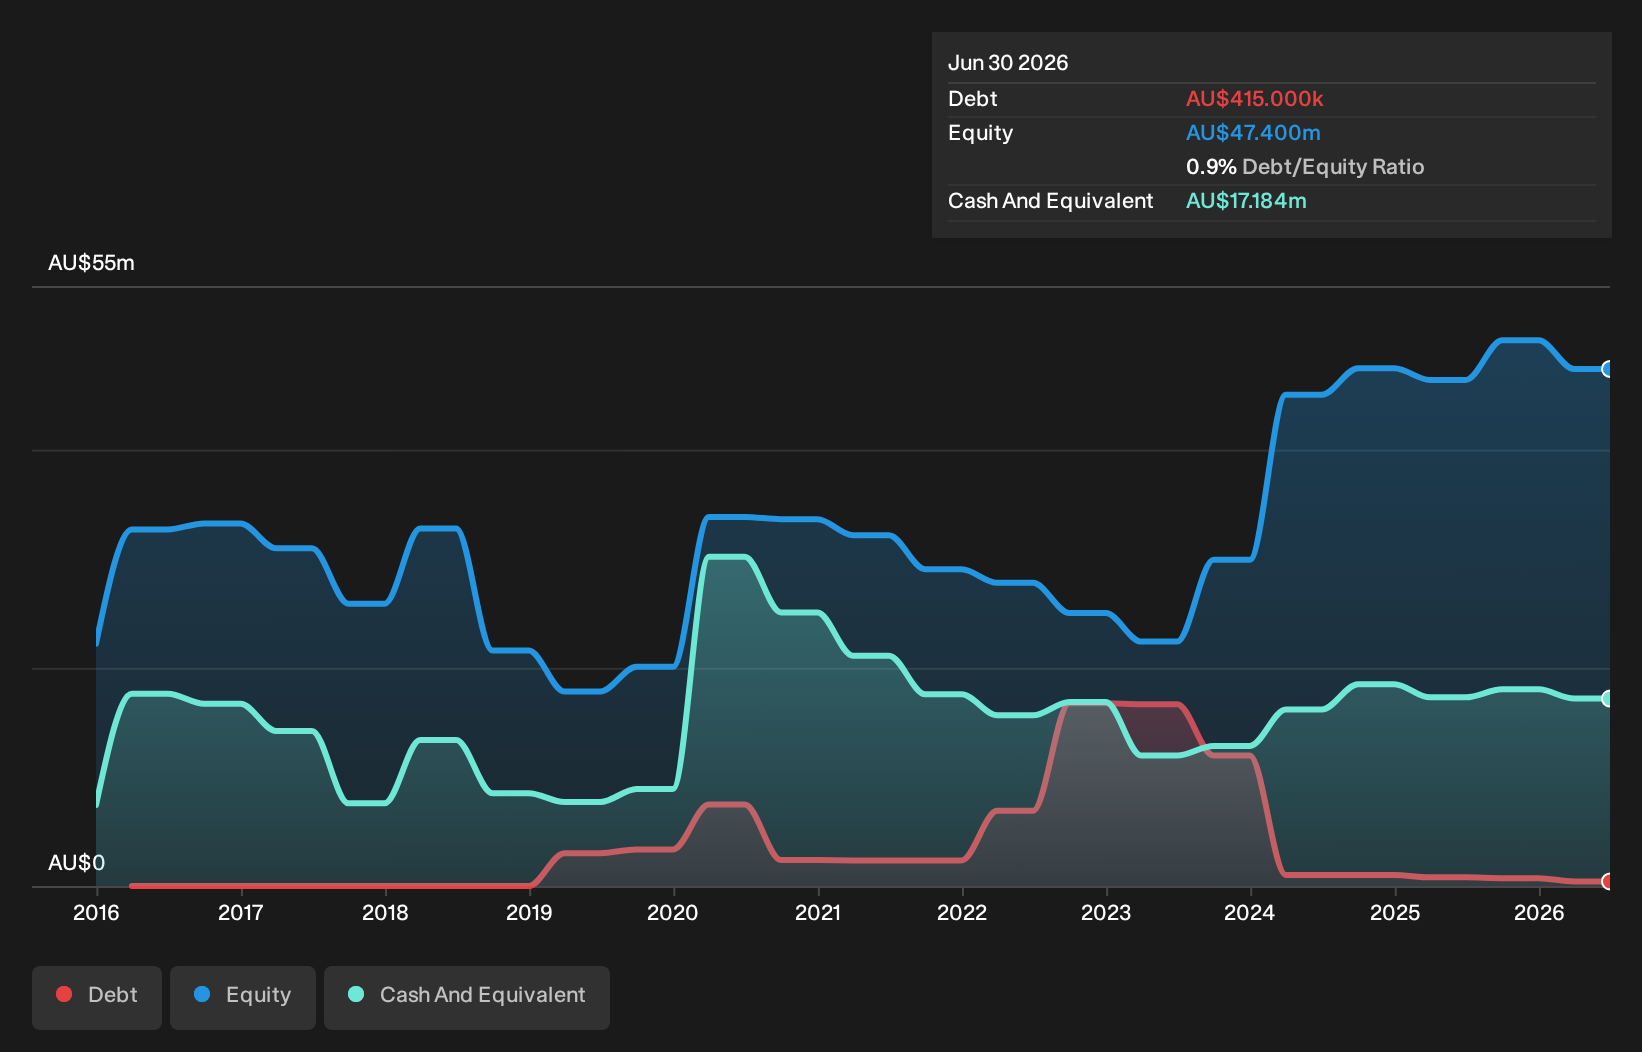The height and width of the screenshot is (1052, 1642).
Task: Toggle the Cash And Equivalent legend button
Action: pyautogui.click(x=467, y=997)
